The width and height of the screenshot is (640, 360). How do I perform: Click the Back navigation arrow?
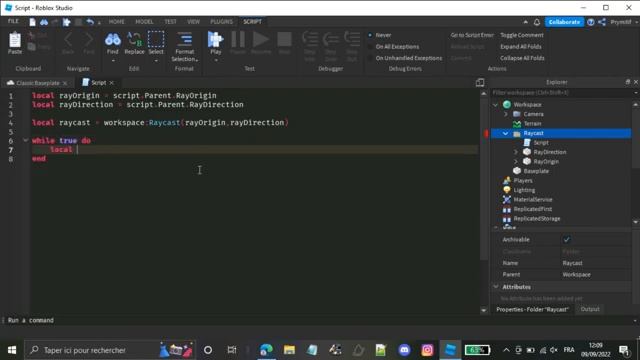pyautogui.click(x=68, y=40)
